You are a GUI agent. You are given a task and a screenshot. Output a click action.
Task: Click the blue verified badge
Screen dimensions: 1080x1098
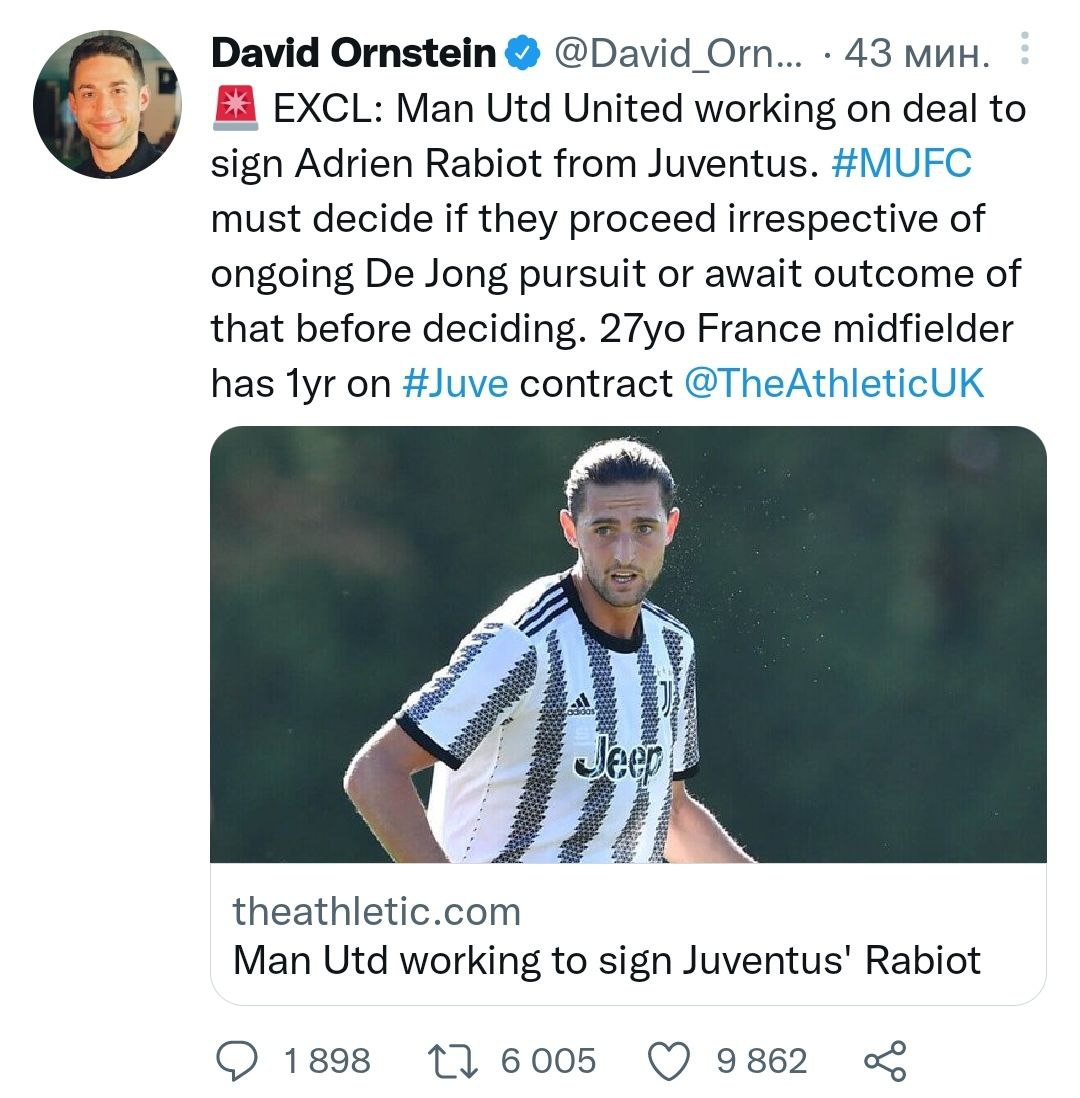[x=521, y=54]
